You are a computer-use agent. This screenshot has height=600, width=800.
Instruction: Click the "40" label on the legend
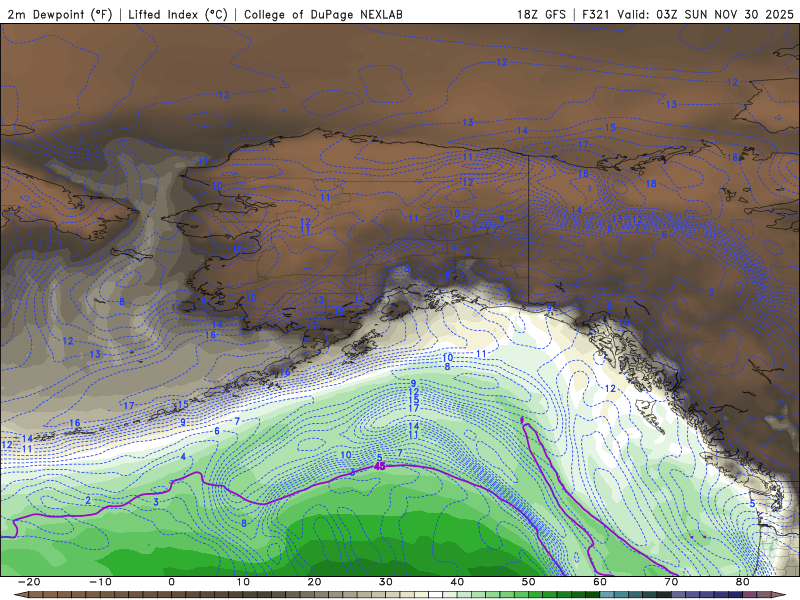pyautogui.click(x=457, y=582)
